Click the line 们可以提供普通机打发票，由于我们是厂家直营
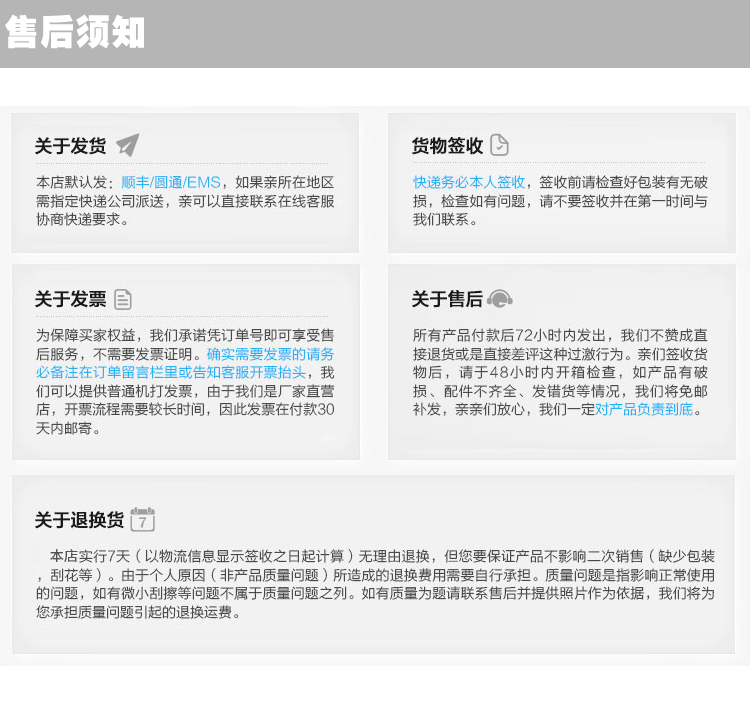The image size is (750, 719). 185,391
